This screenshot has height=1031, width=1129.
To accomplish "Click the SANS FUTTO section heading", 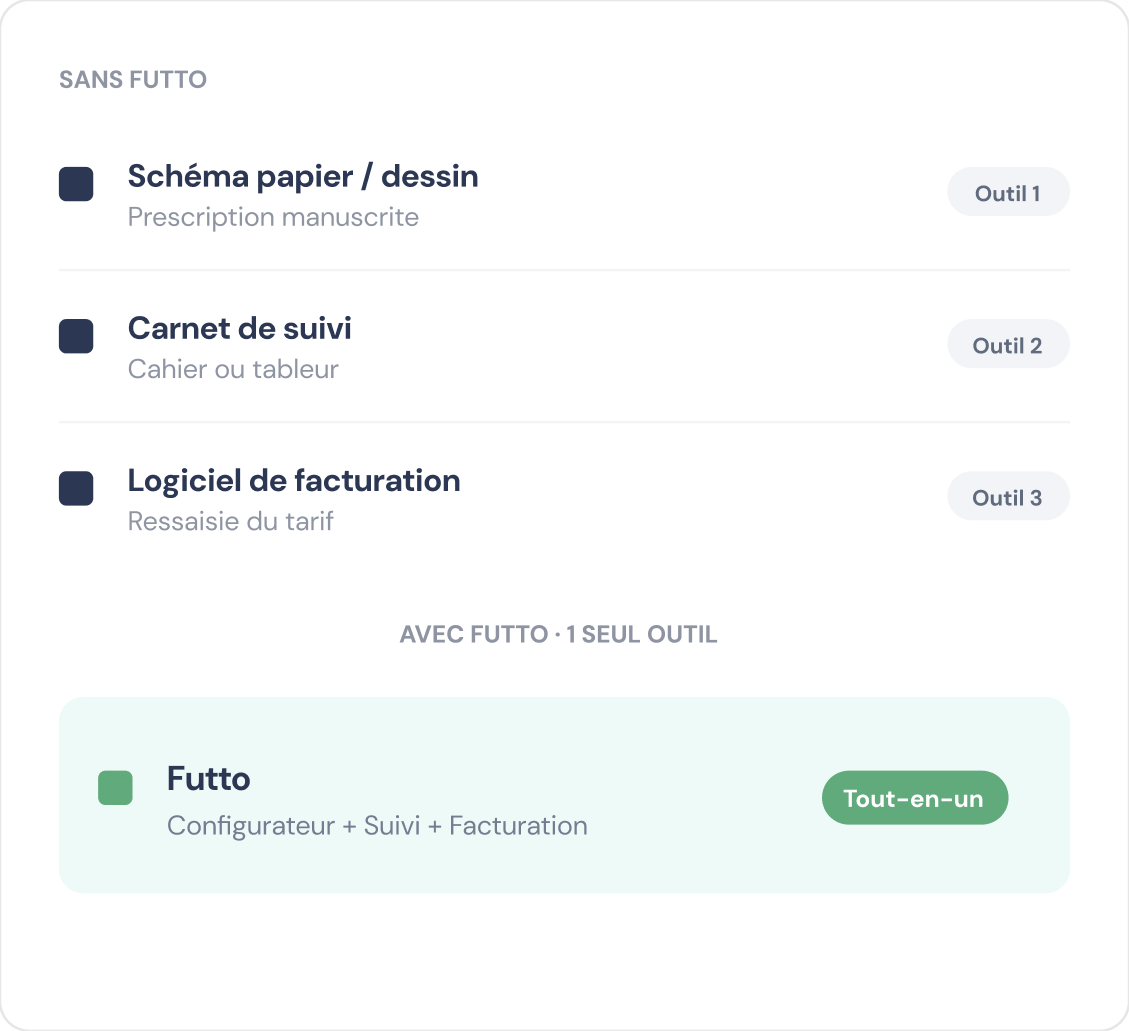I will point(133,80).
